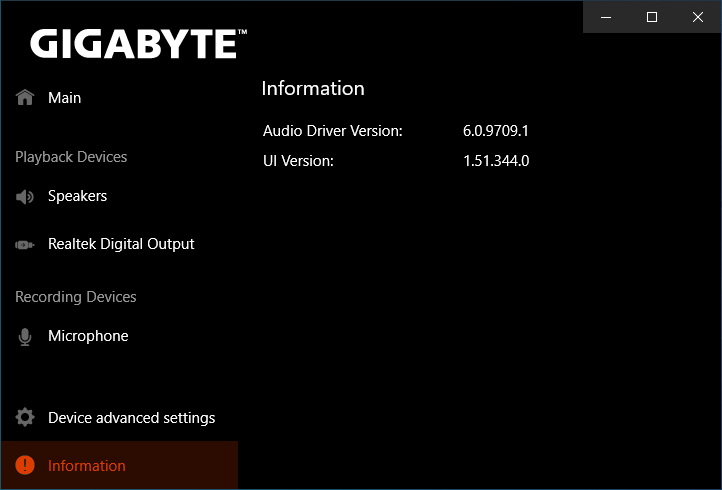Click the speaker icon in the sidebar
722x490 pixels.
click(x=25, y=197)
